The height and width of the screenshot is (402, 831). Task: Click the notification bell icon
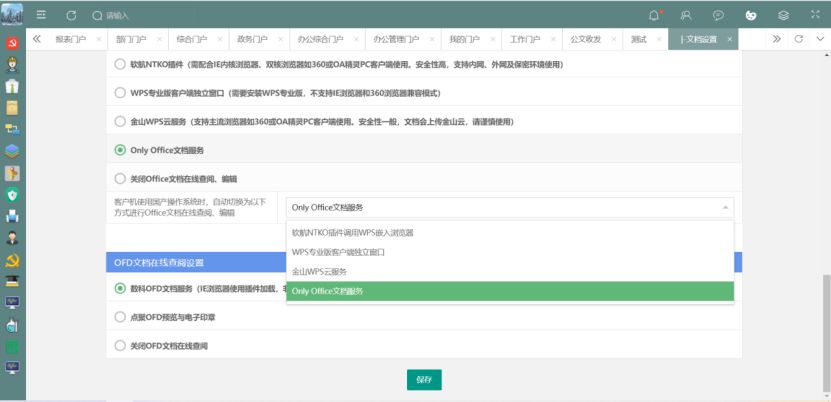point(655,16)
